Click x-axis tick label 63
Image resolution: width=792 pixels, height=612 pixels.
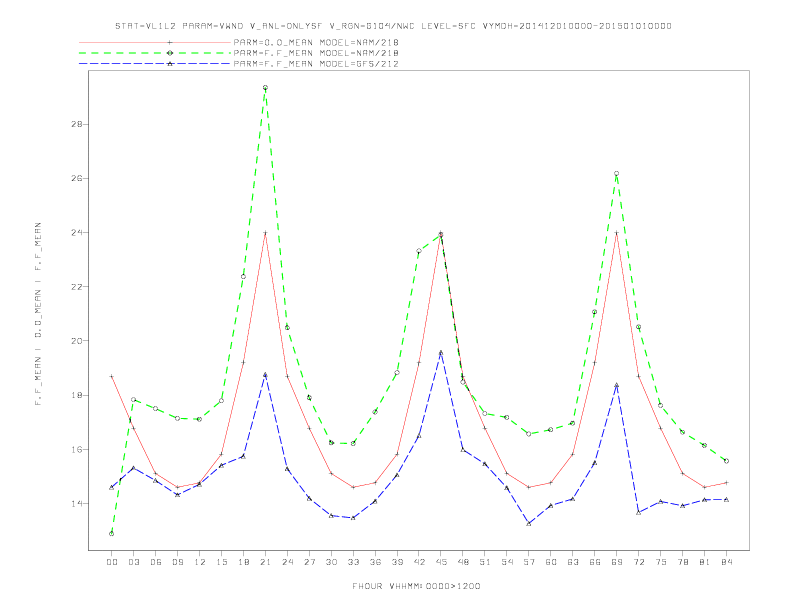coord(573,562)
